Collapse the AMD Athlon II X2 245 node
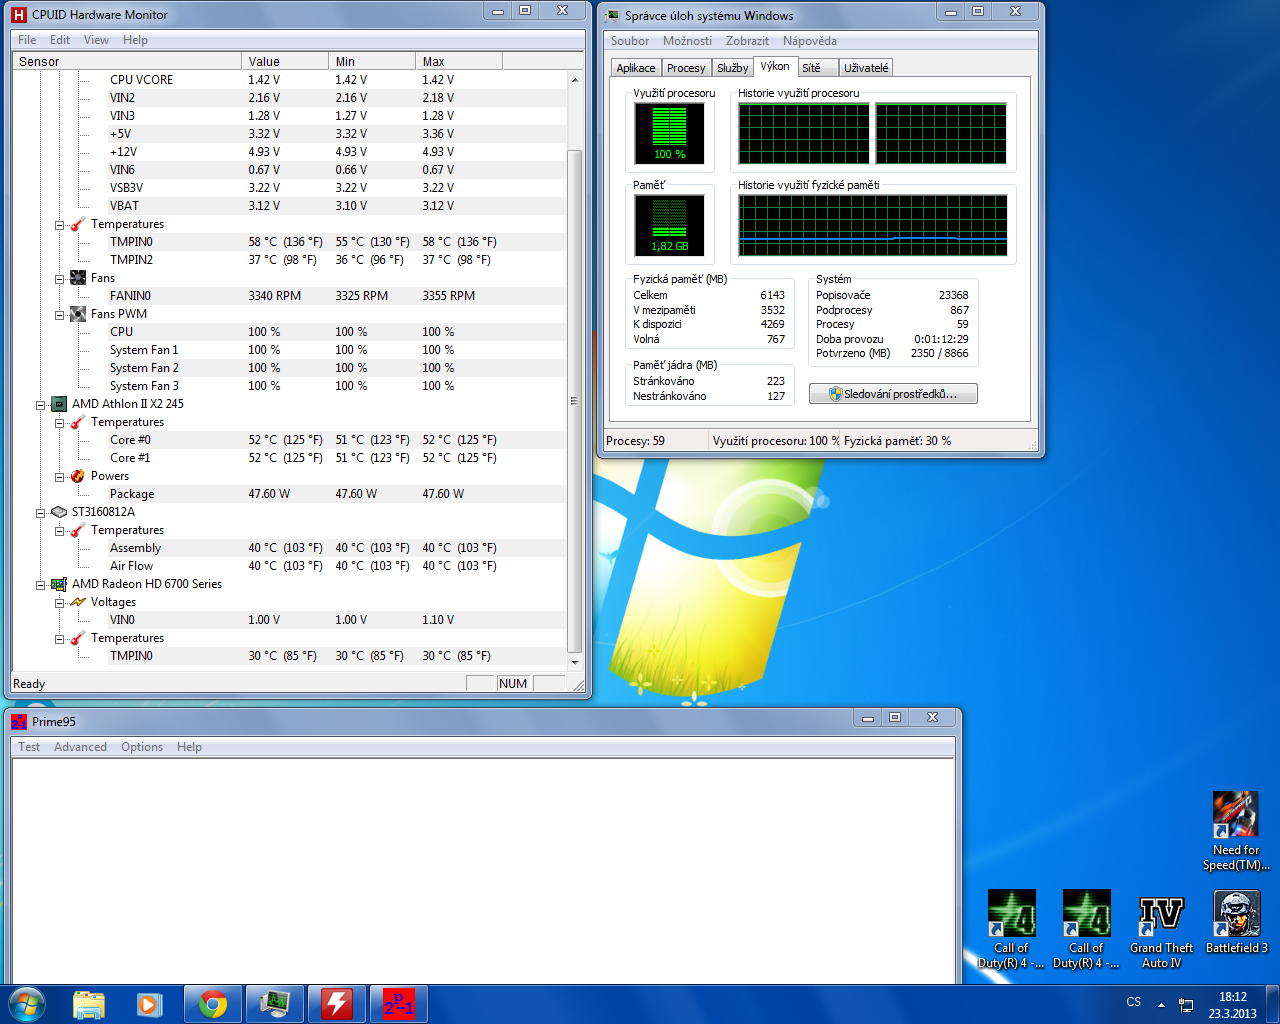The width and height of the screenshot is (1280, 1024). 41,405
